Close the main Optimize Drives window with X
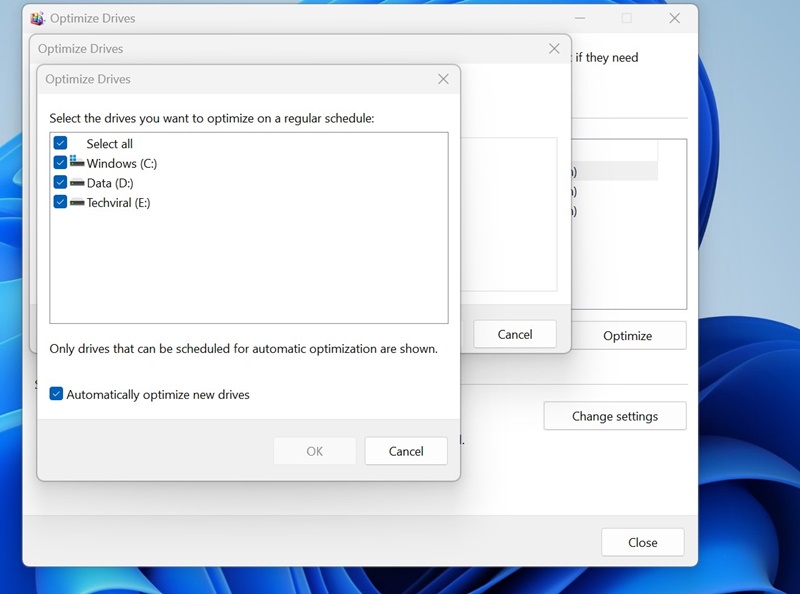 click(x=674, y=18)
